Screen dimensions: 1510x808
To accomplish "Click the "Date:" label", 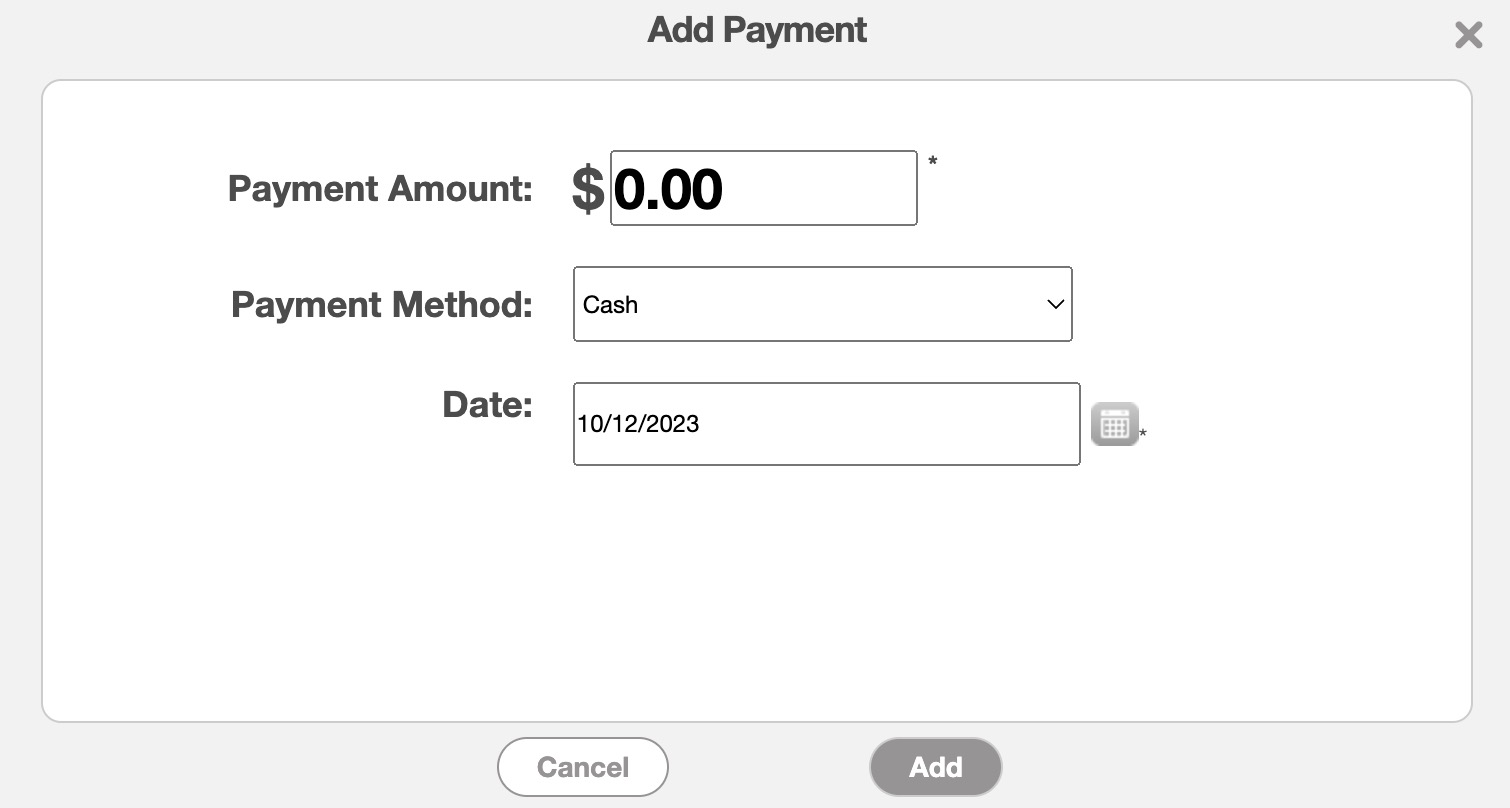I will (487, 405).
